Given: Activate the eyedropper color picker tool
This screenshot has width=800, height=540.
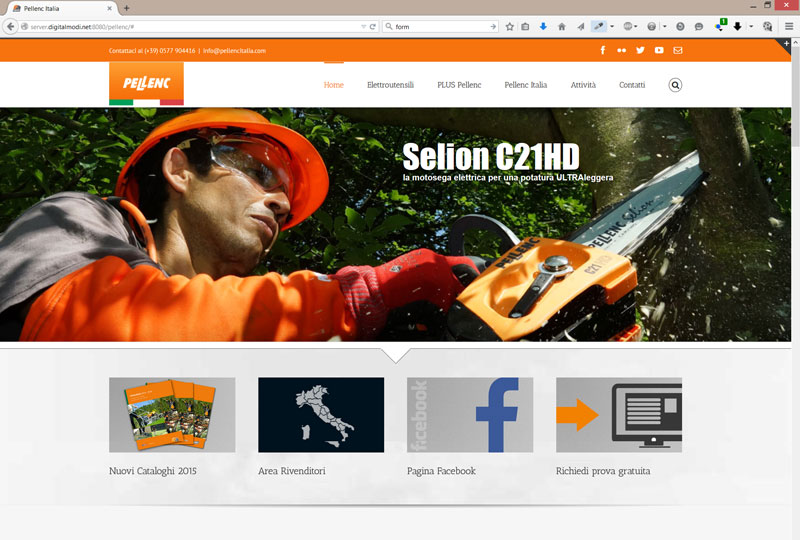Looking at the screenshot, I should (598, 27).
